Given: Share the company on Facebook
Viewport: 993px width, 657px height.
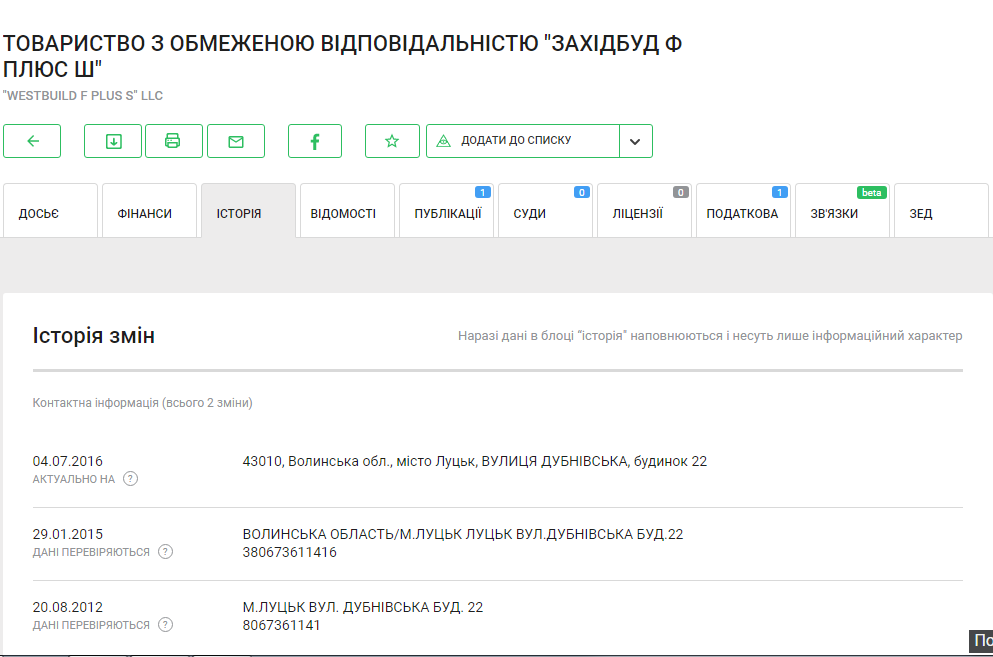Looking at the screenshot, I should 315,141.
